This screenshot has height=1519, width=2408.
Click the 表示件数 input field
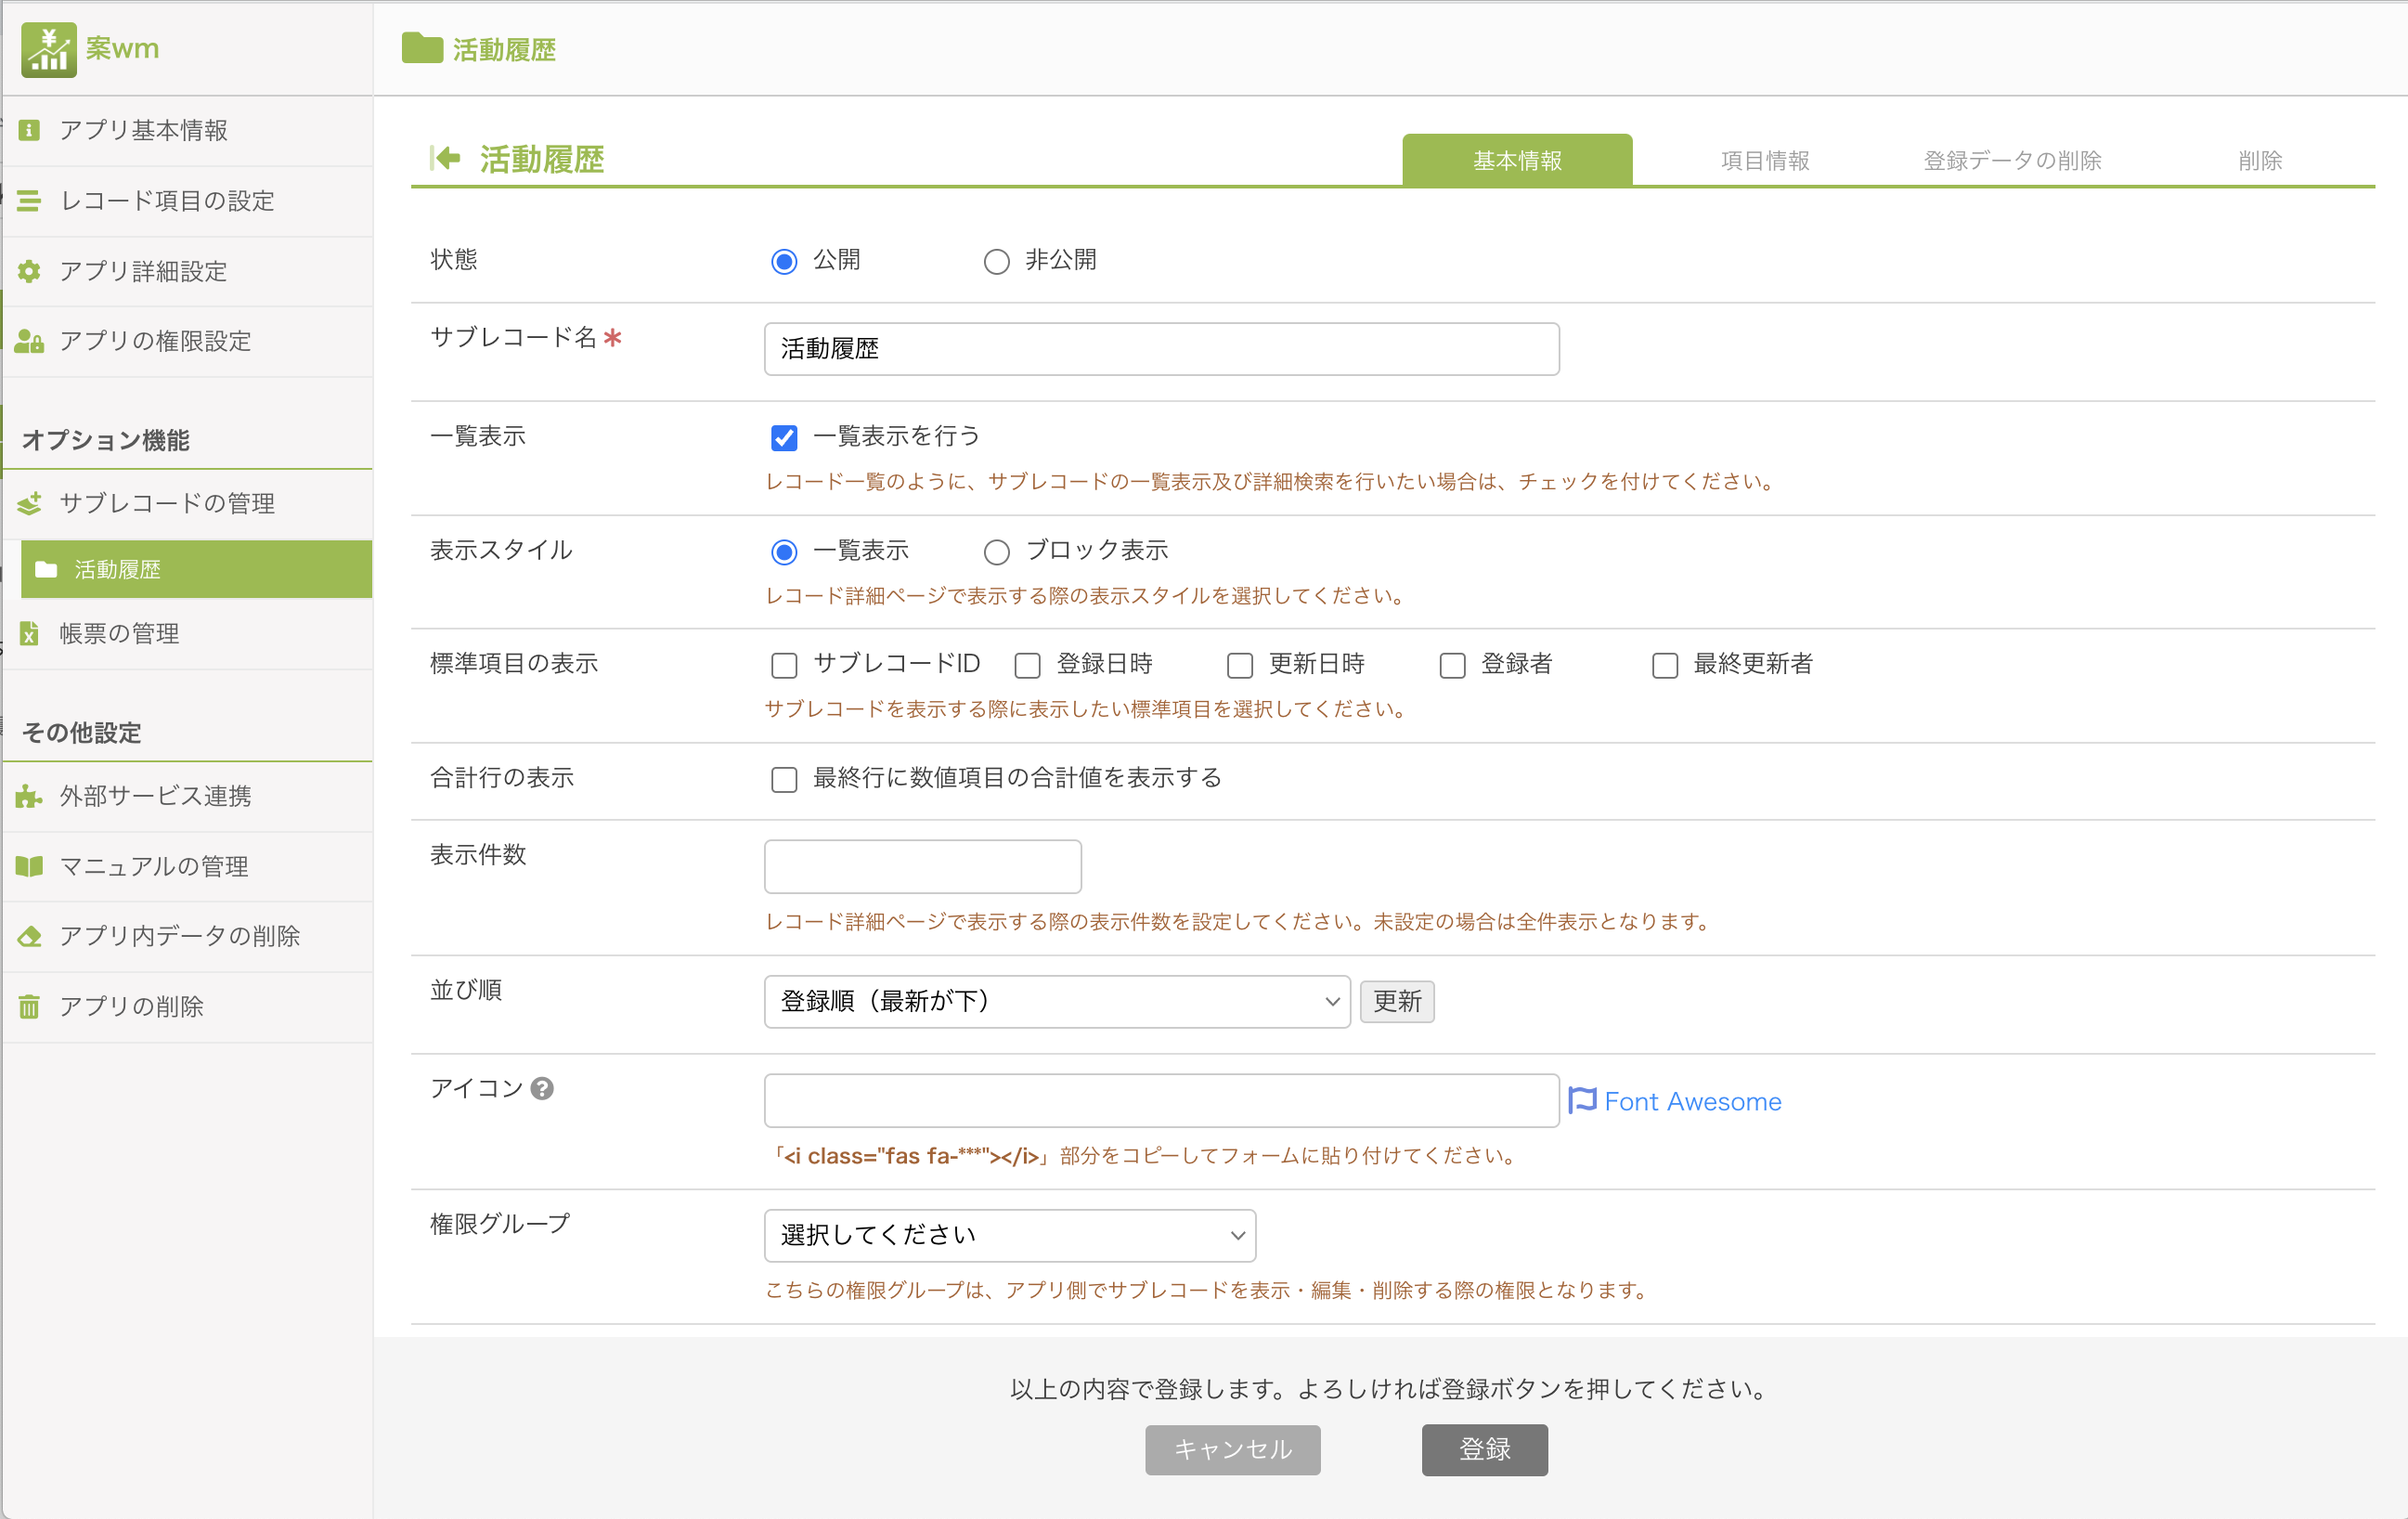922,866
